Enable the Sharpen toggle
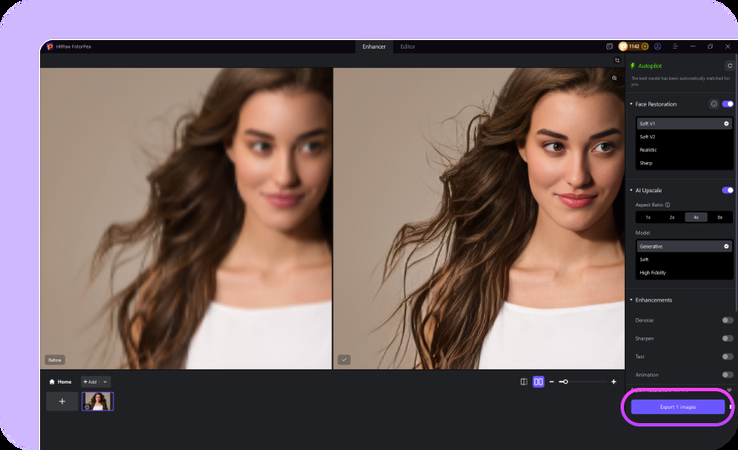Image resolution: width=738 pixels, height=450 pixels. [x=727, y=338]
